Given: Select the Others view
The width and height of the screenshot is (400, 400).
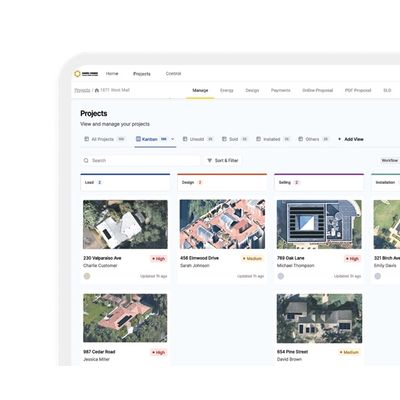Looking at the screenshot, I should tap(314, 139).
